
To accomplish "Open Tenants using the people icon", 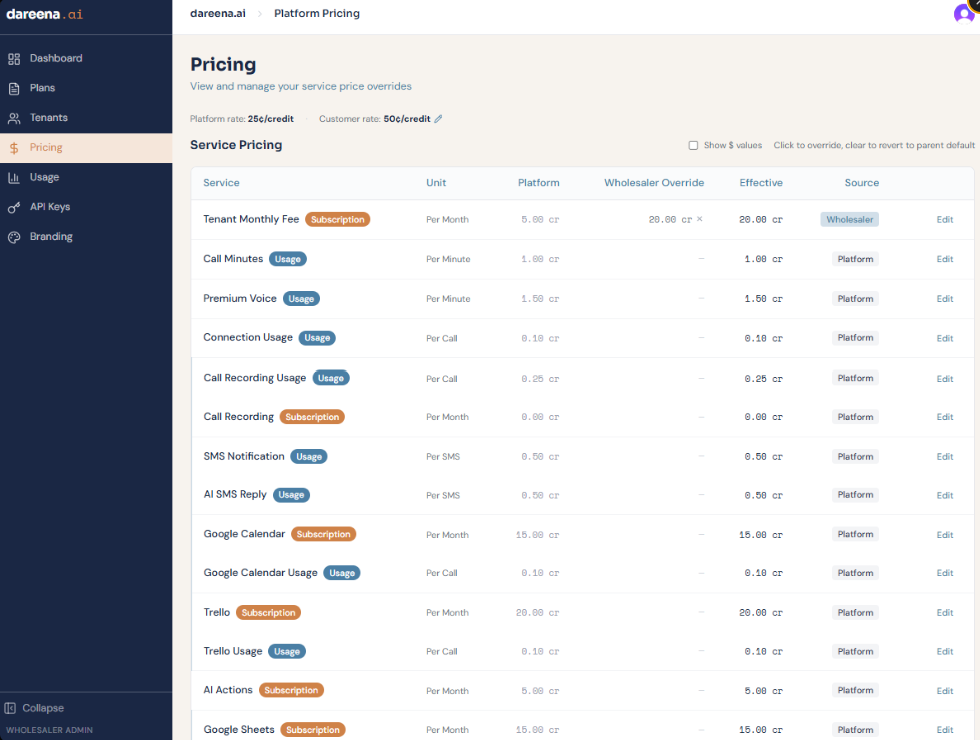I will coord(15,117).
